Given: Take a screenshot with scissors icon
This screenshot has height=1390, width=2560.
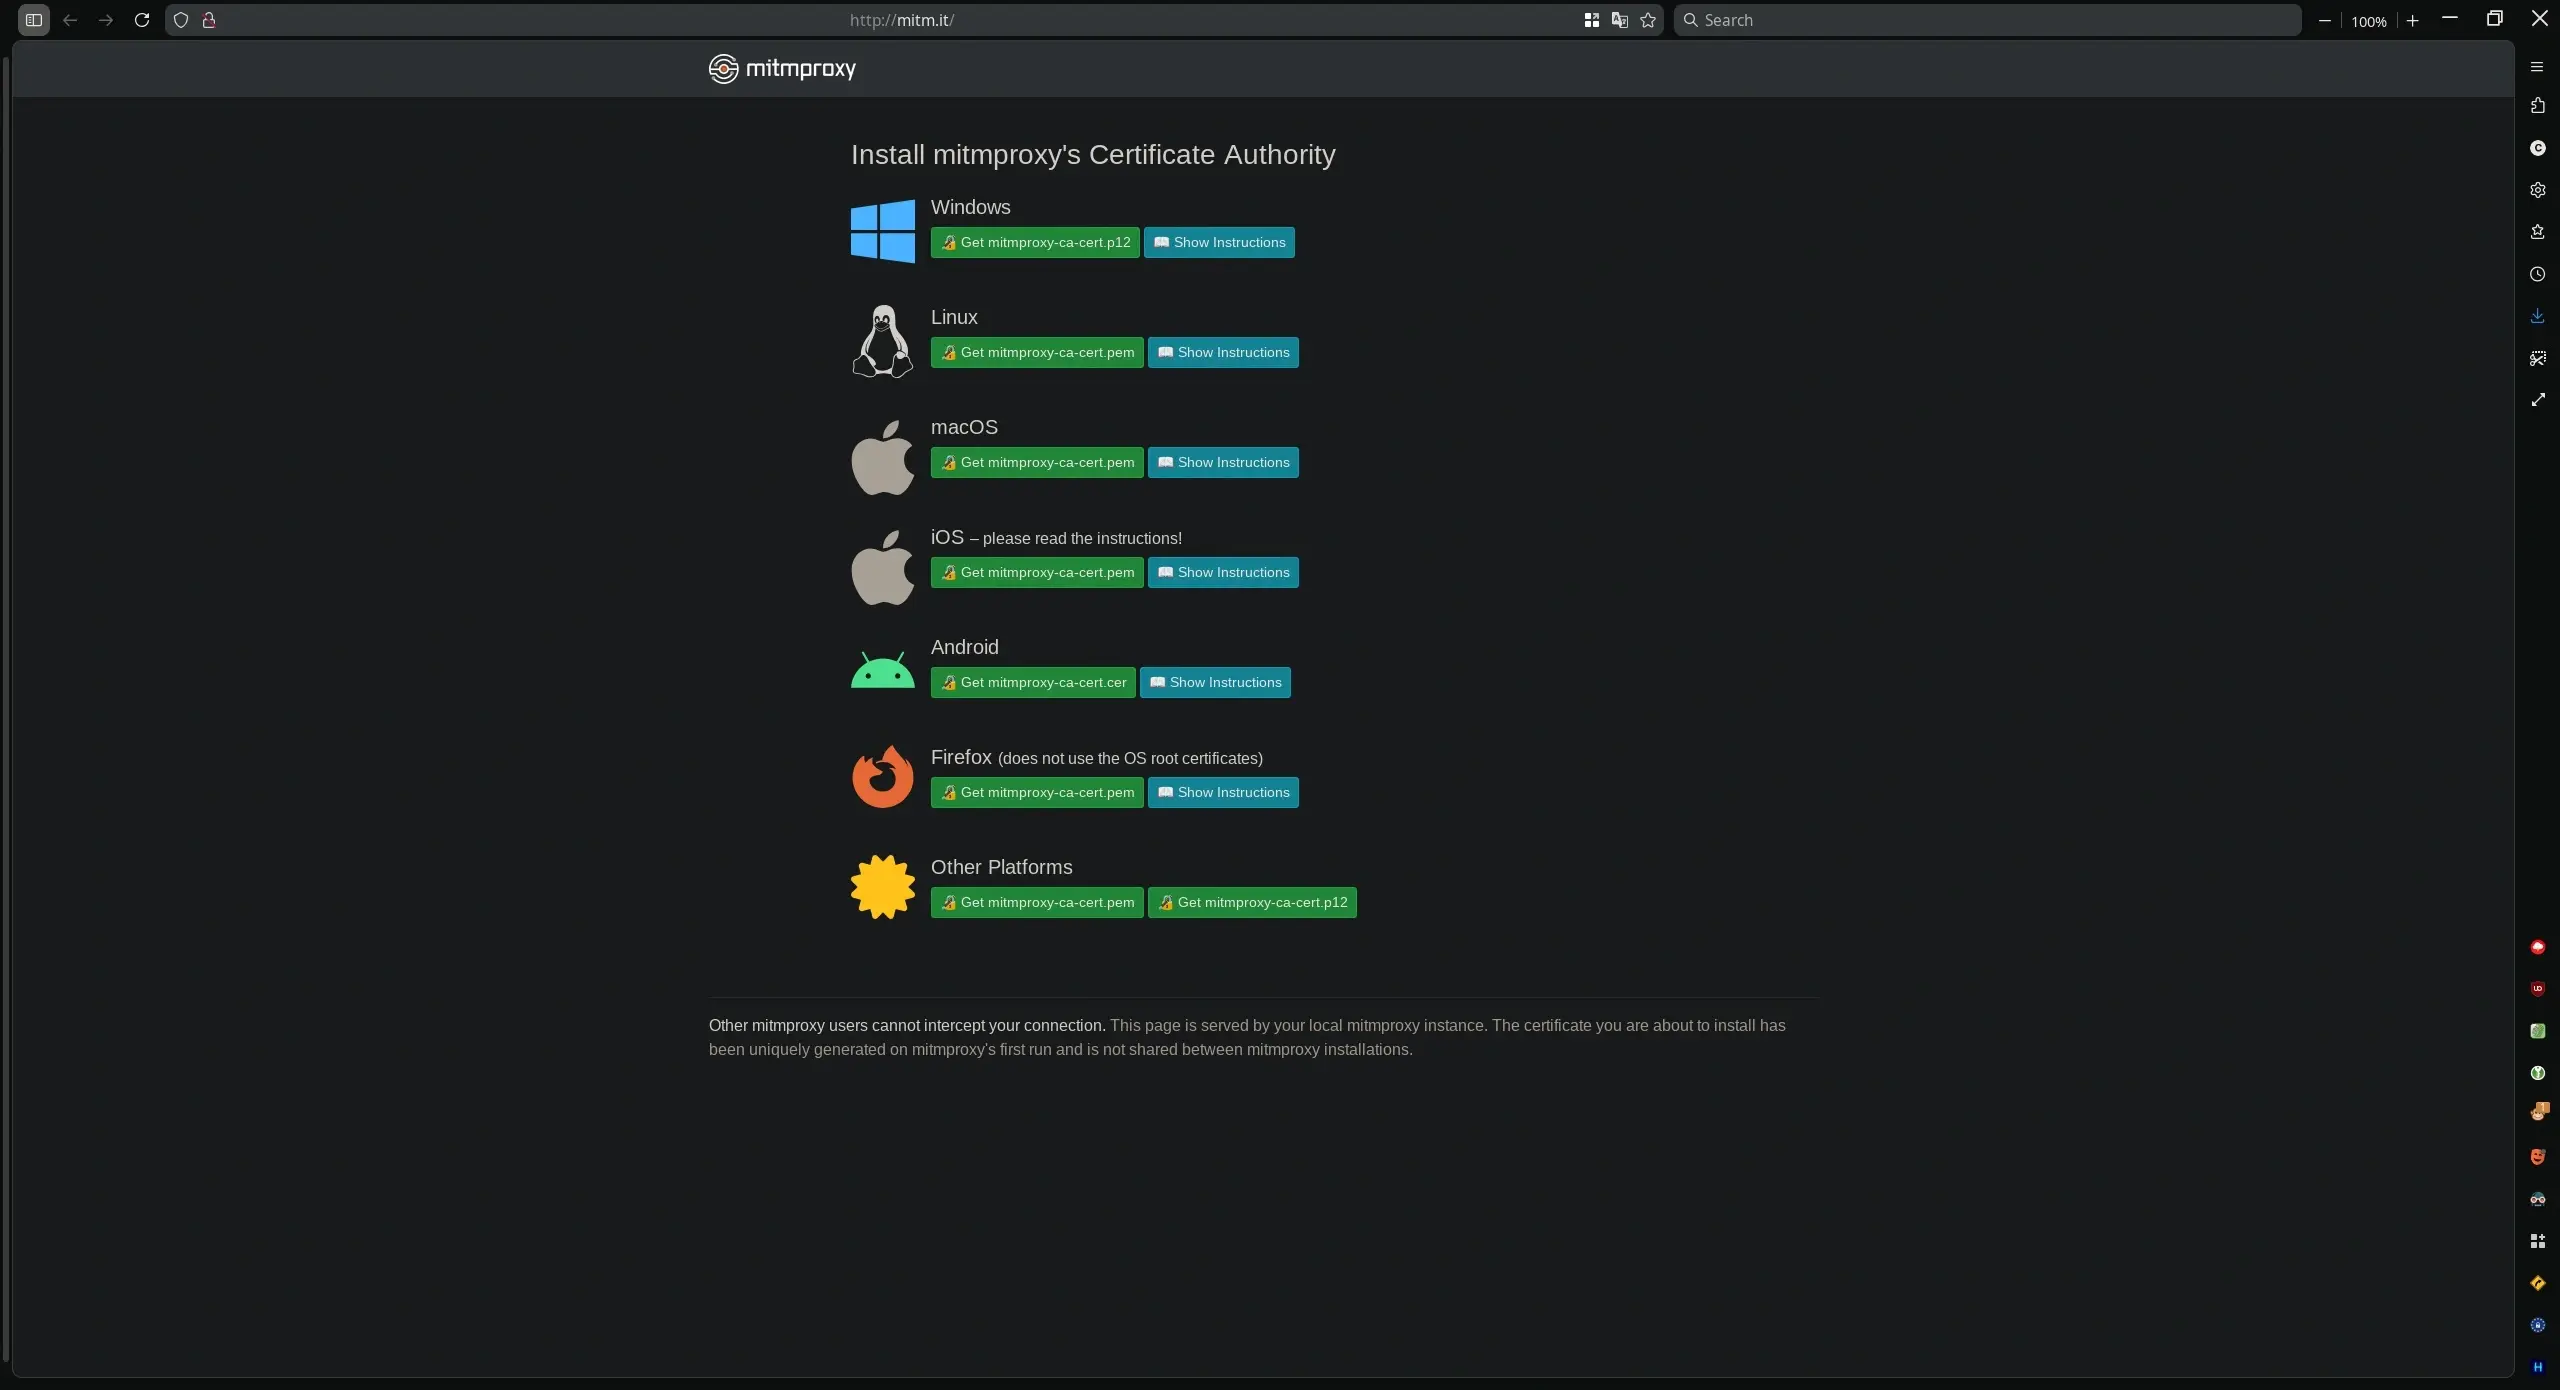Looking at the screenshot, I should click(x=2537, y=358).
